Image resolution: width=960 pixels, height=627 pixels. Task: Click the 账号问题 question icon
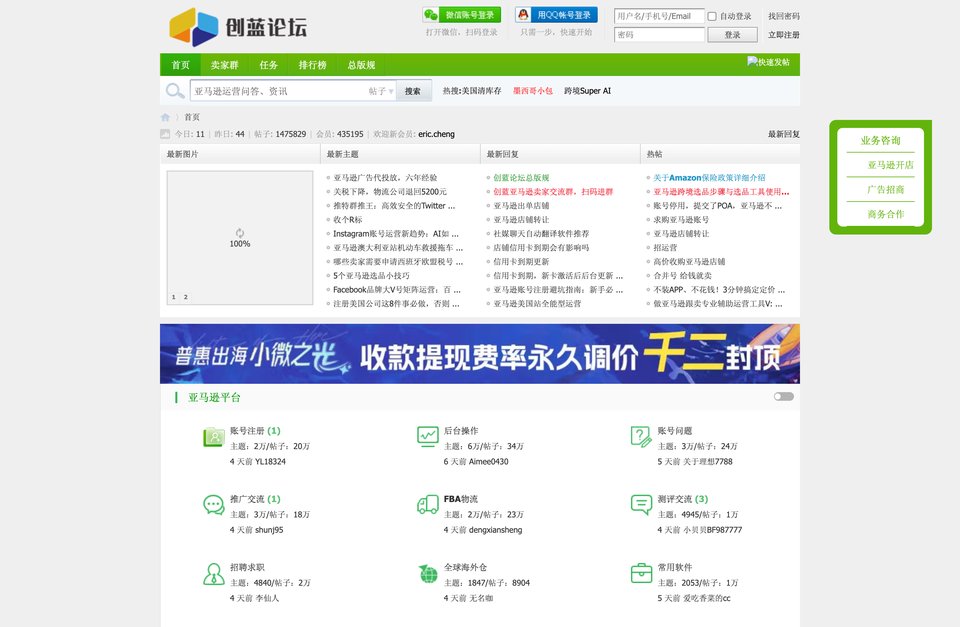pyautogui.click(x=641, y=437)
